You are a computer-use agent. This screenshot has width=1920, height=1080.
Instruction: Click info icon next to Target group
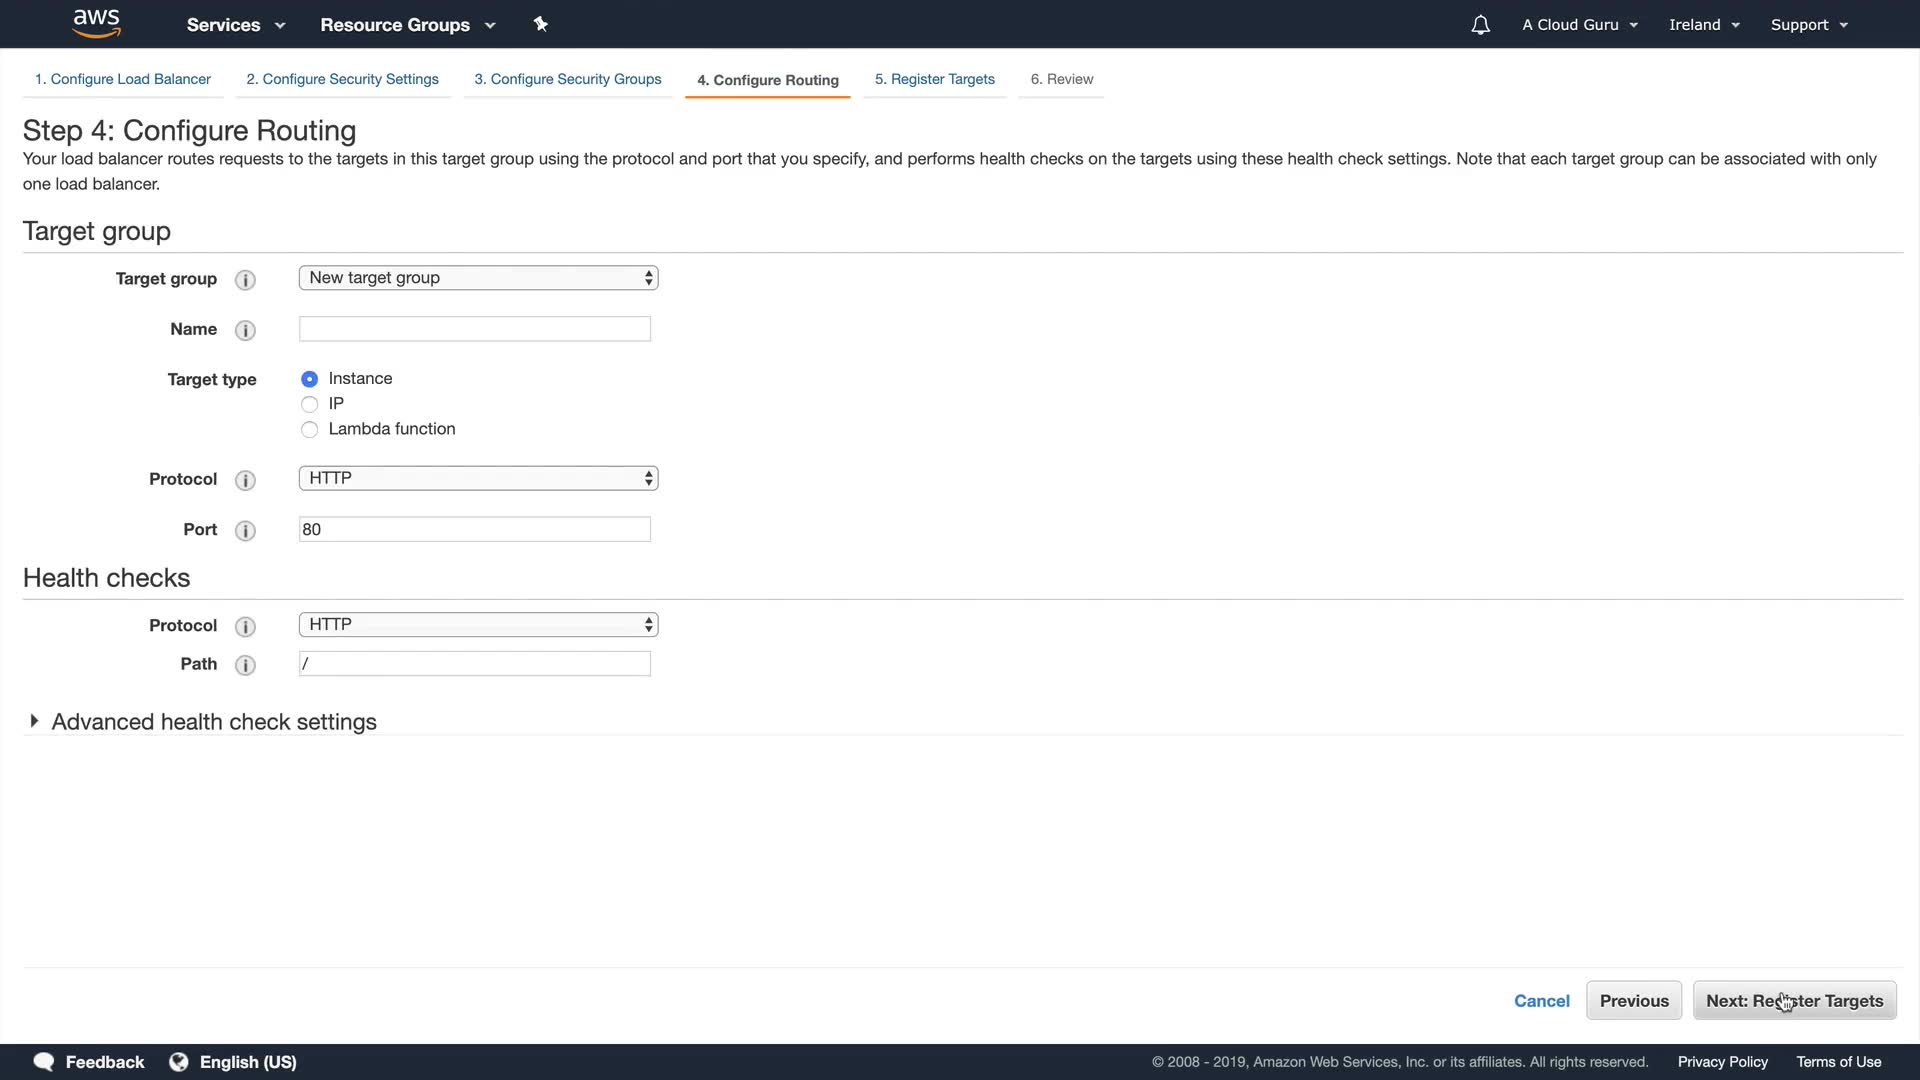pos(245,280)
